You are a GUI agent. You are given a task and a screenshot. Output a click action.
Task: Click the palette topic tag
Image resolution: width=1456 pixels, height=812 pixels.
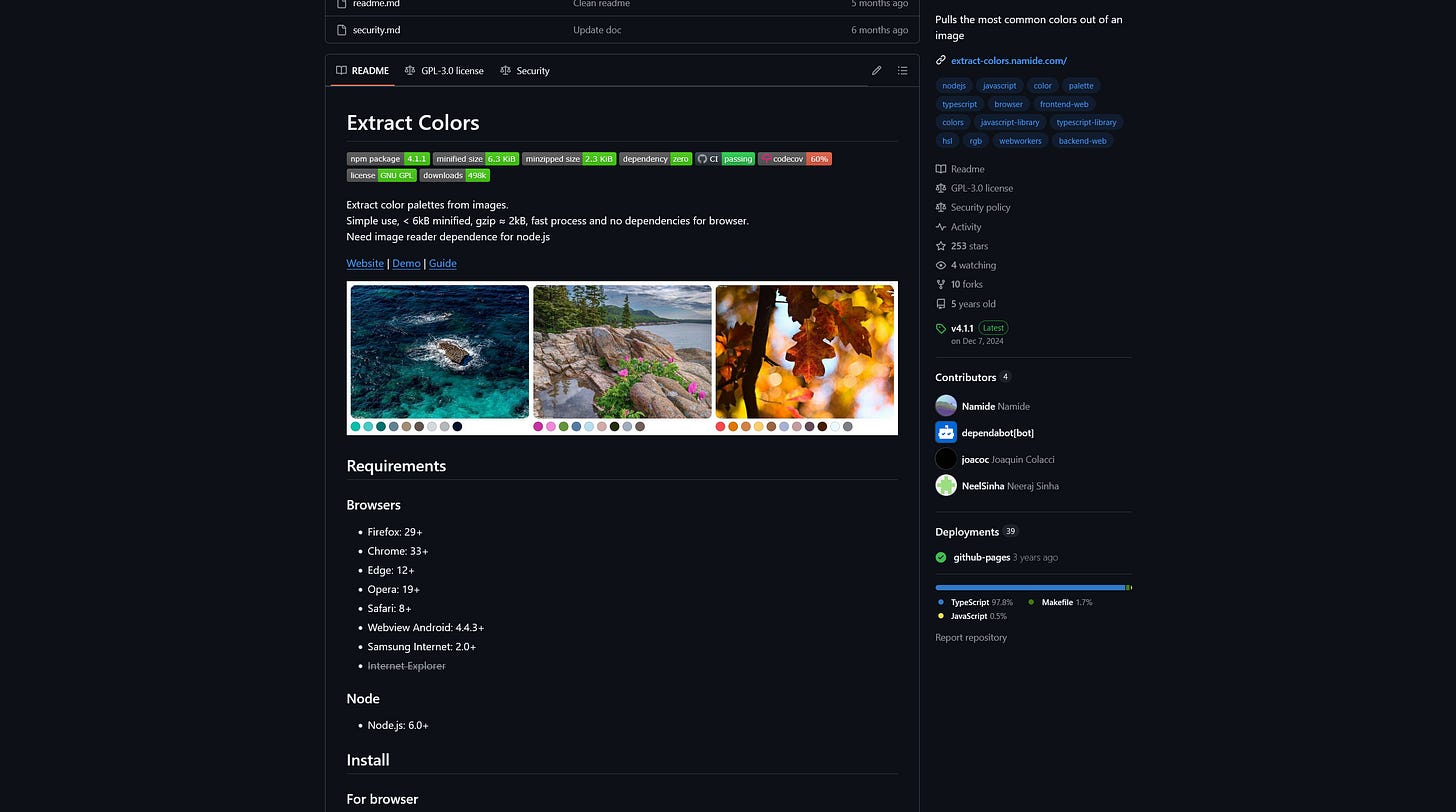(1081, 86)
